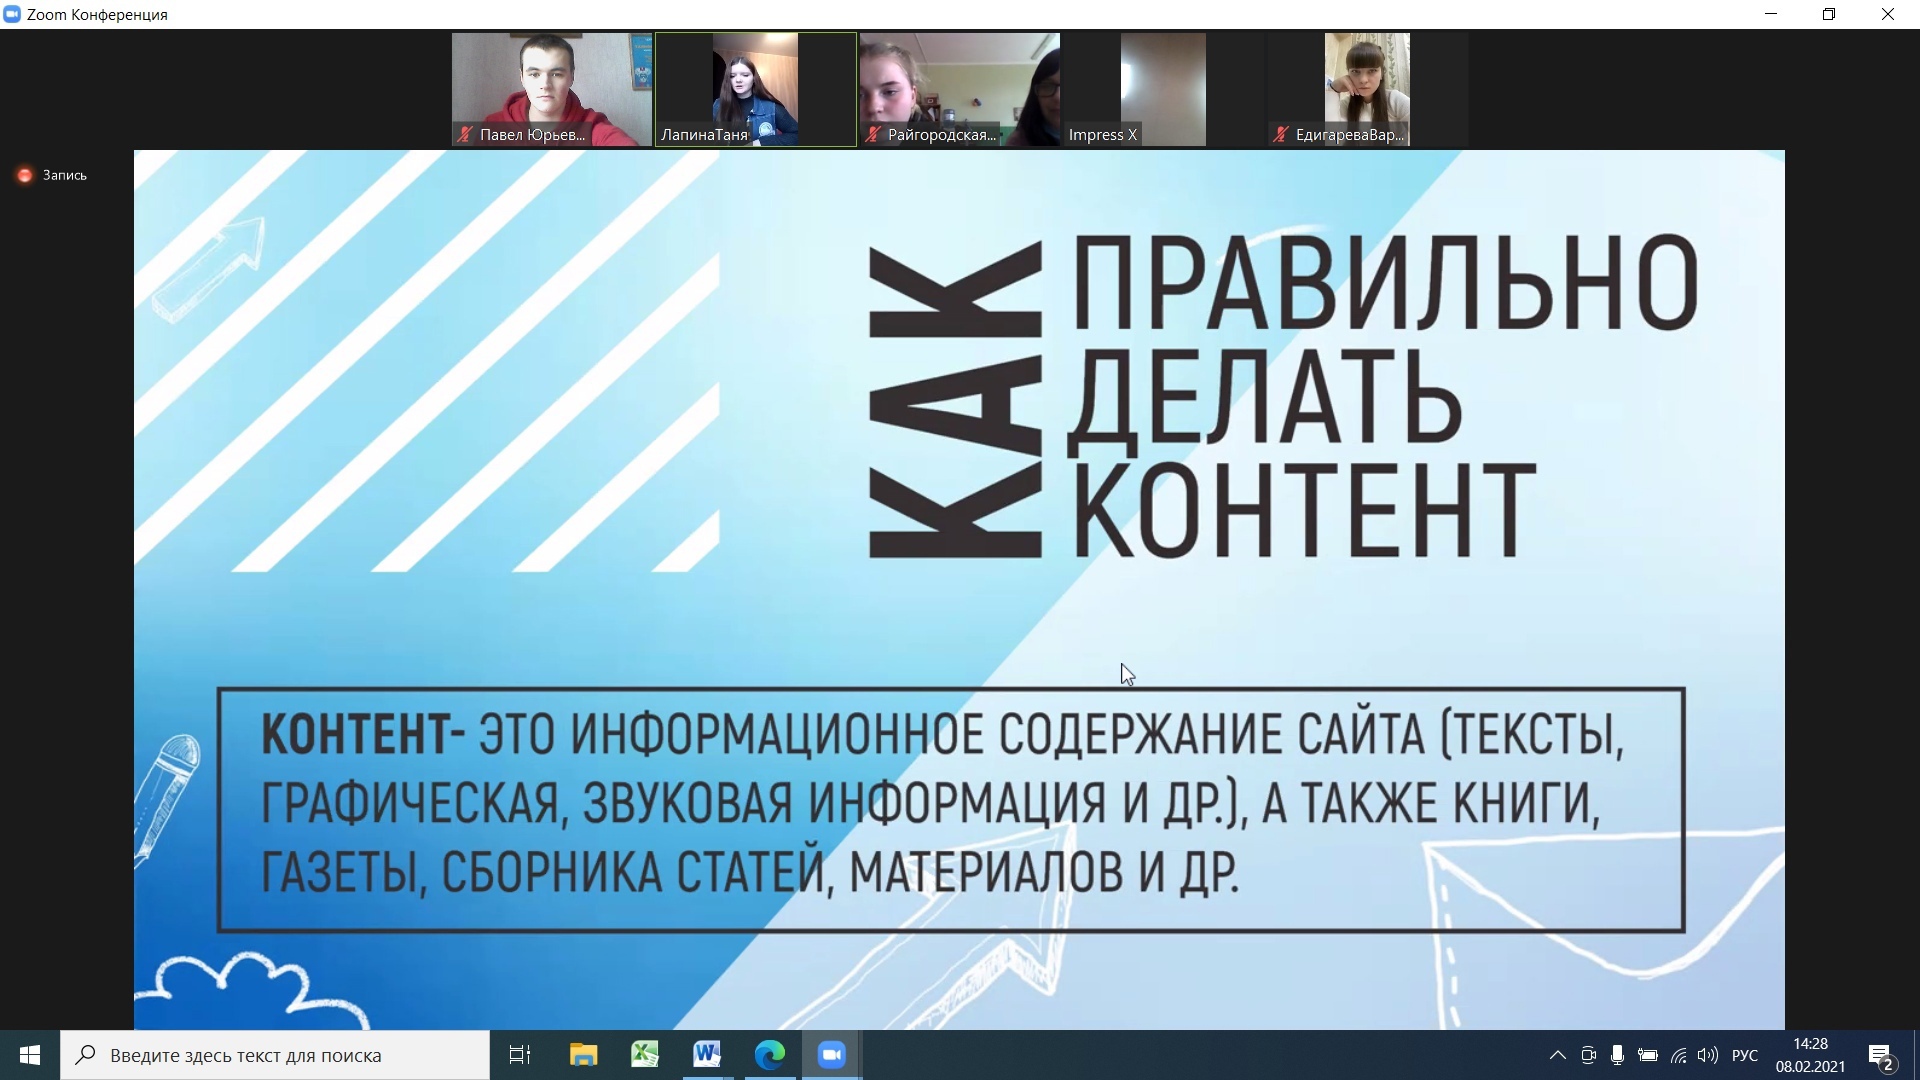Click the Task View icon
Image resolution: width=1920 pixels, height=1080 pixels.
(520, 1055)
